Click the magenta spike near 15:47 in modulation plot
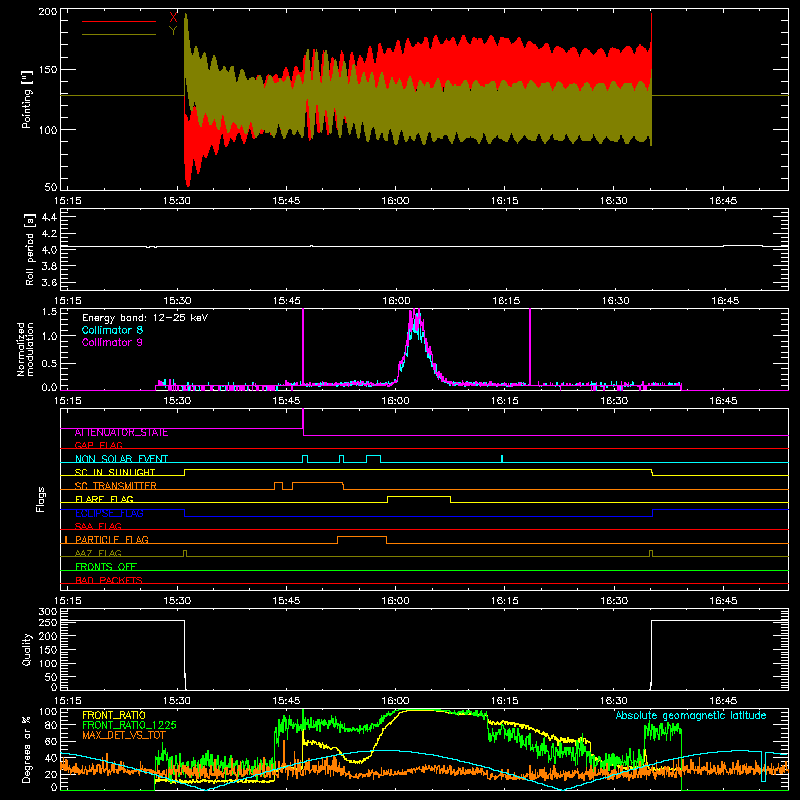The height and width of the screenshot is (800, 800). click(x=303, y=346)
